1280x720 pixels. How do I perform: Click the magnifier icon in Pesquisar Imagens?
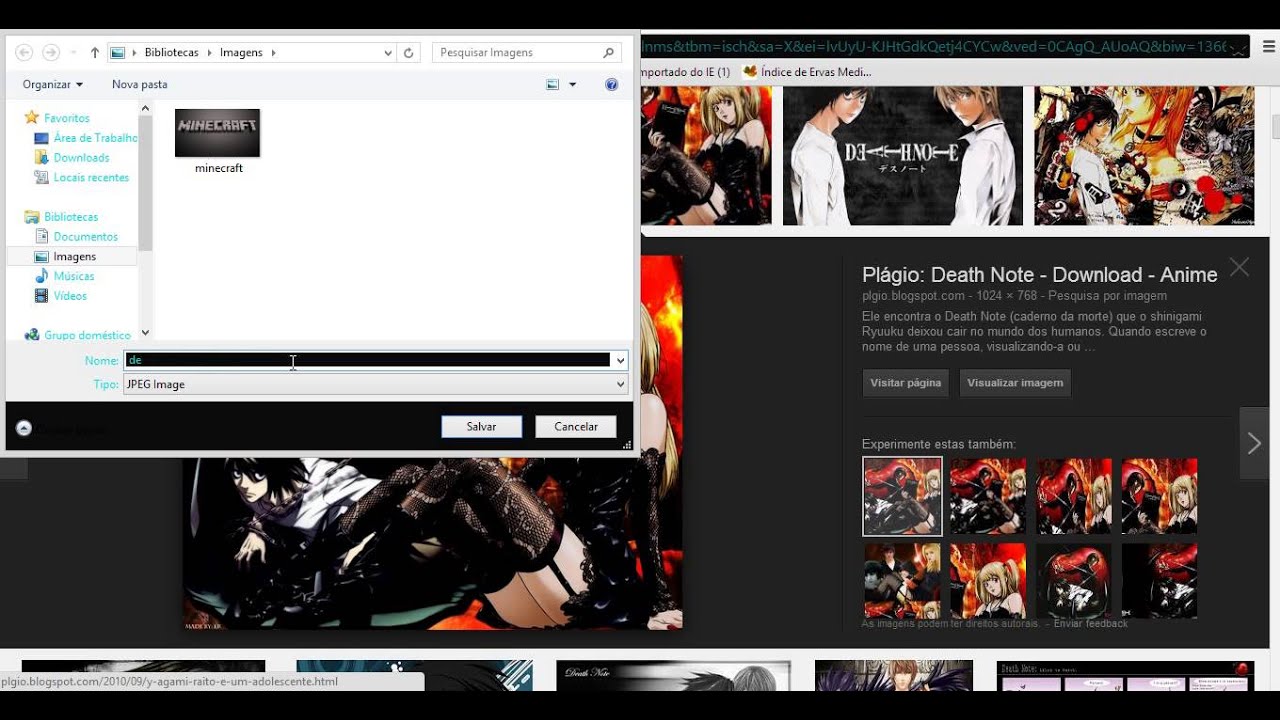608,52
